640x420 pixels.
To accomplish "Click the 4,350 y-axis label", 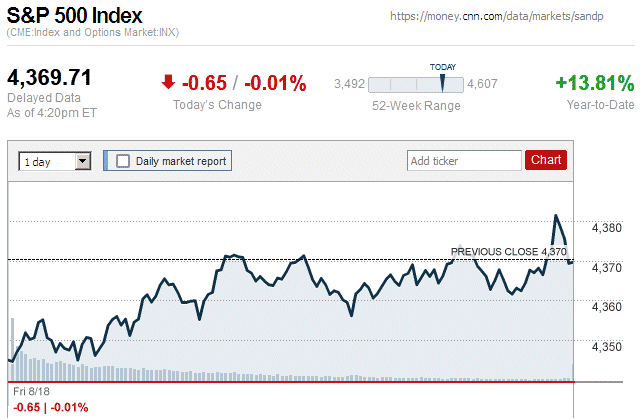I will click(x=607, y=346).
